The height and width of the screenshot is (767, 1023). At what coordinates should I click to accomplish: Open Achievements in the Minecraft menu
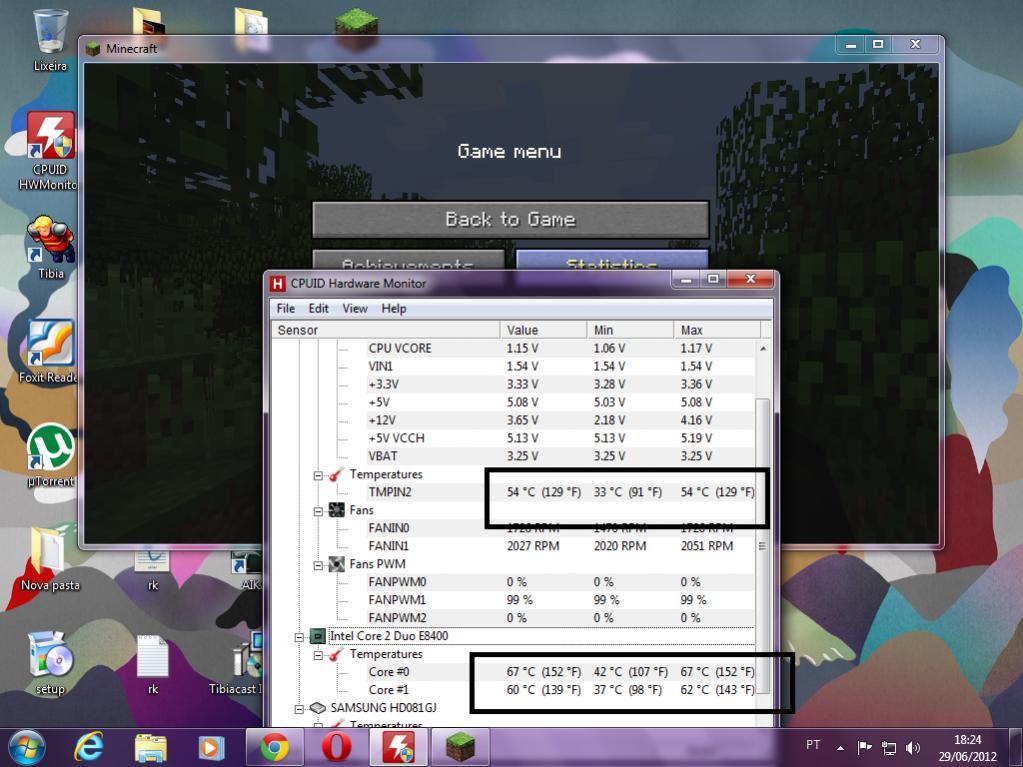click(x=408, y=260)
